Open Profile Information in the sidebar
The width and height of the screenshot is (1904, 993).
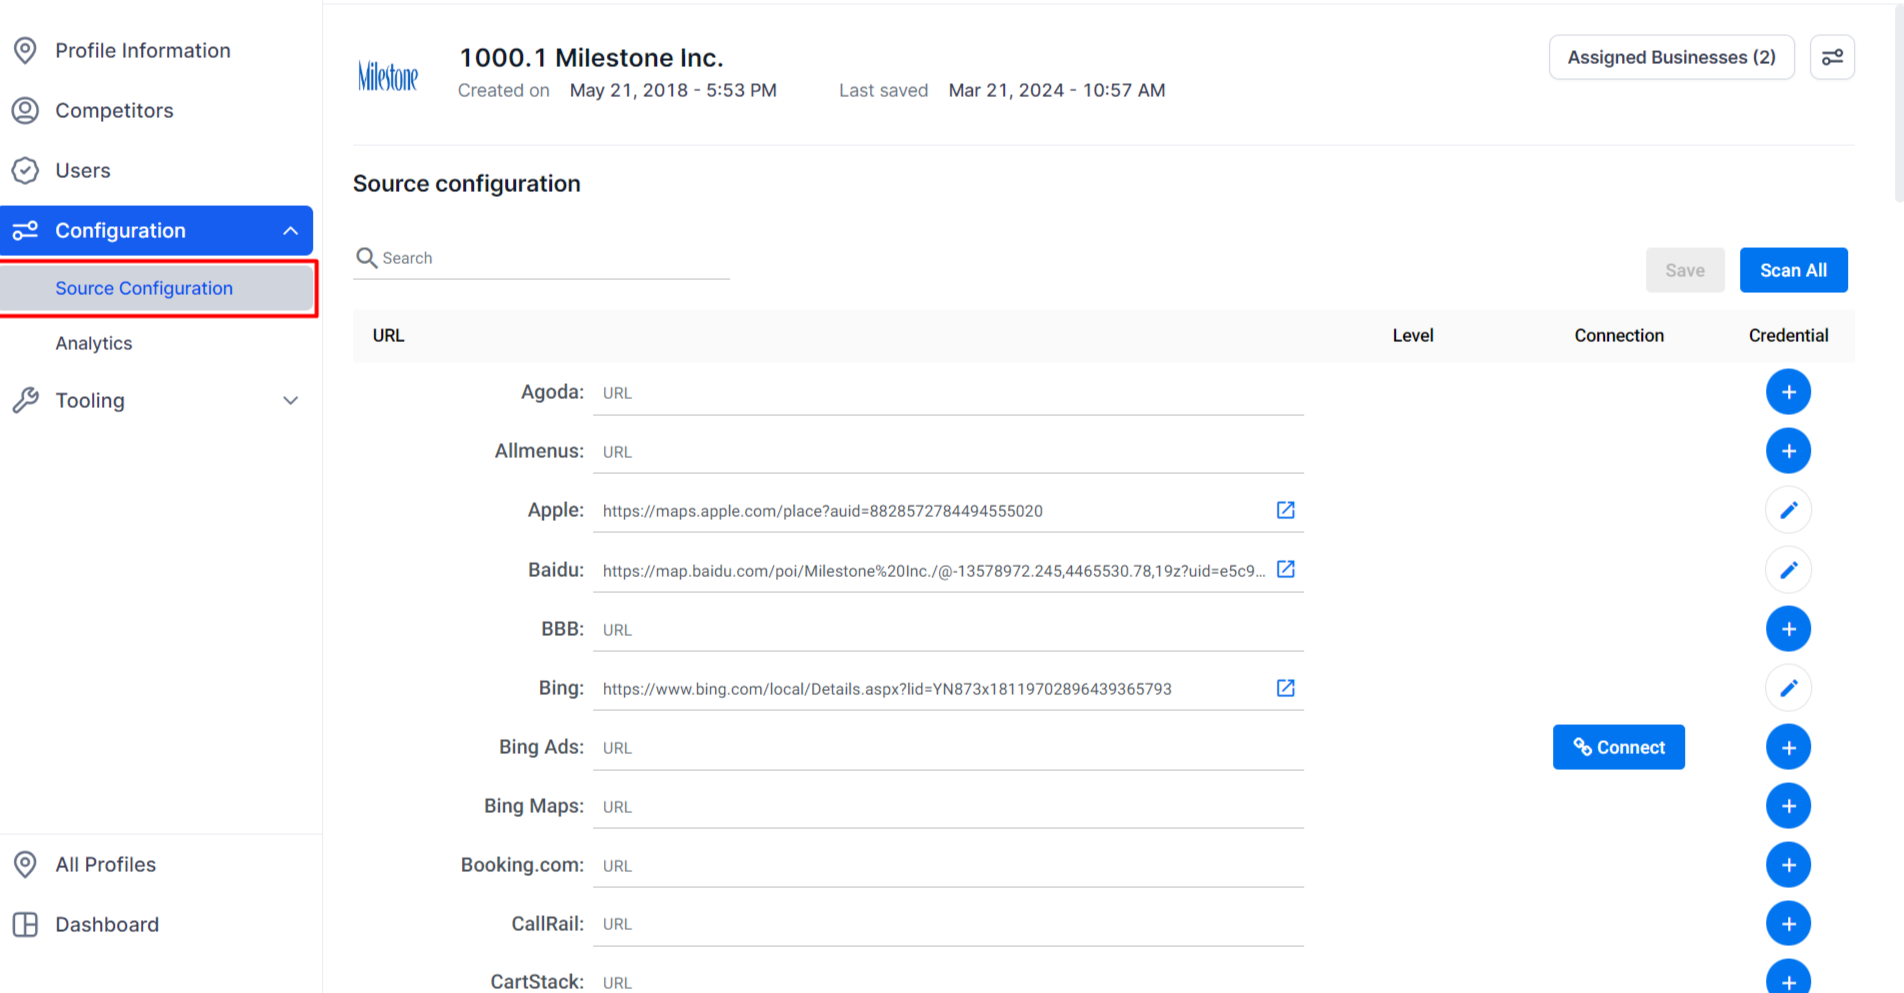pos(142,50)
